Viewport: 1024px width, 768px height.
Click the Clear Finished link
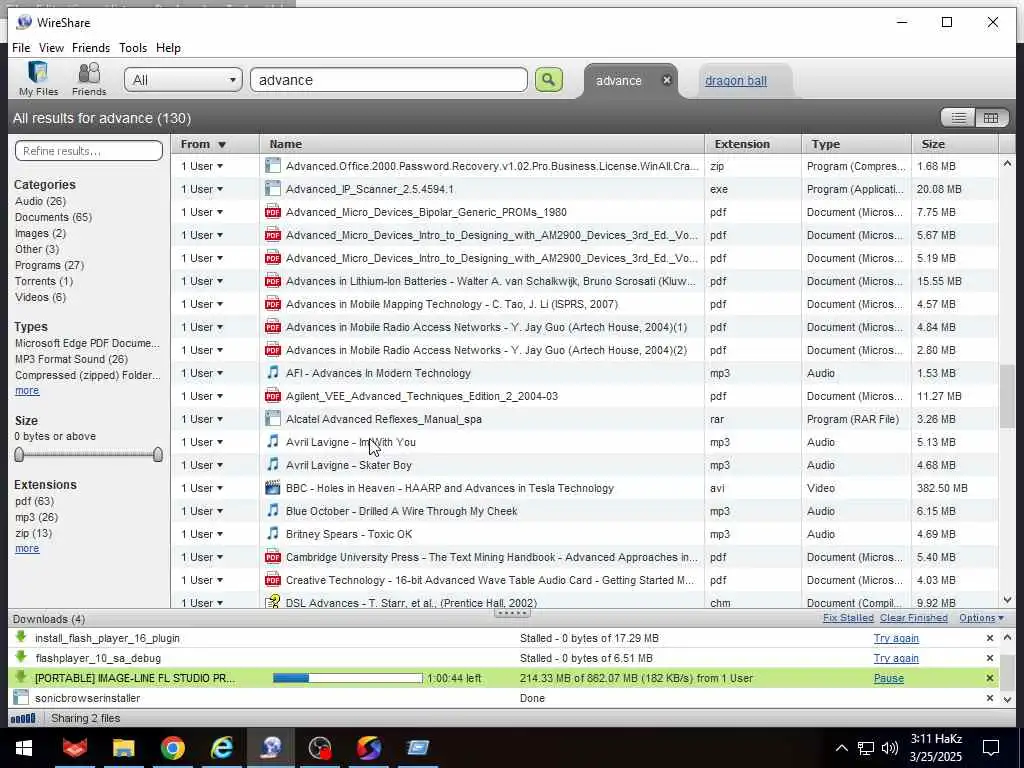point(914,618)
